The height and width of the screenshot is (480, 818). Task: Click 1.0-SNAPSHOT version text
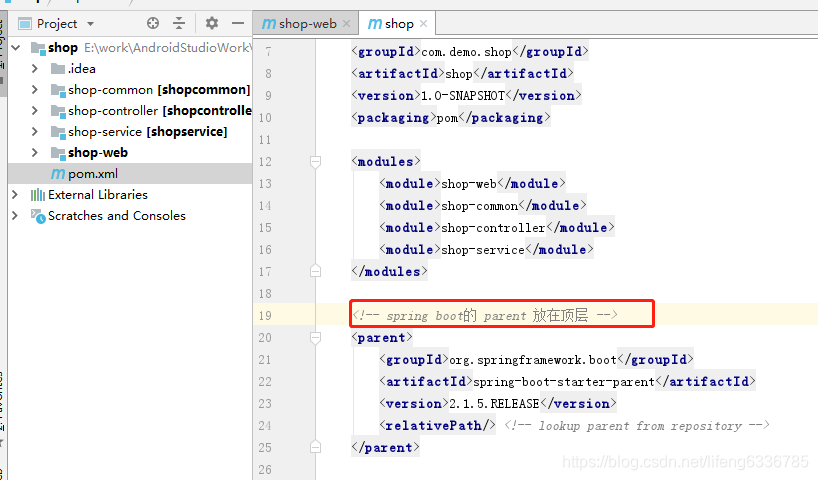point(463,96)
